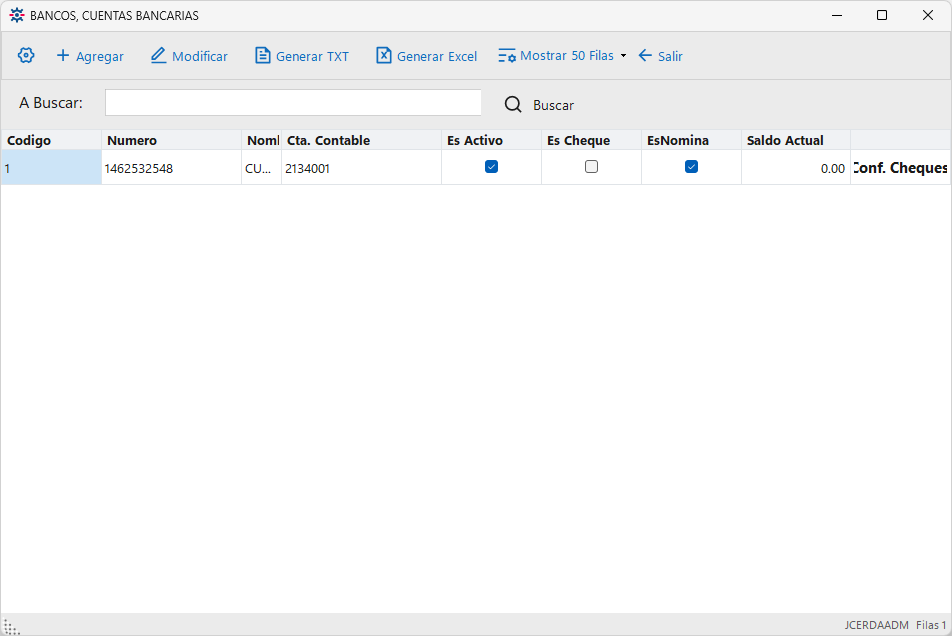Click the Generar Excel text label
The height and width of the screenshot is (636, 952).
point(437,56)
